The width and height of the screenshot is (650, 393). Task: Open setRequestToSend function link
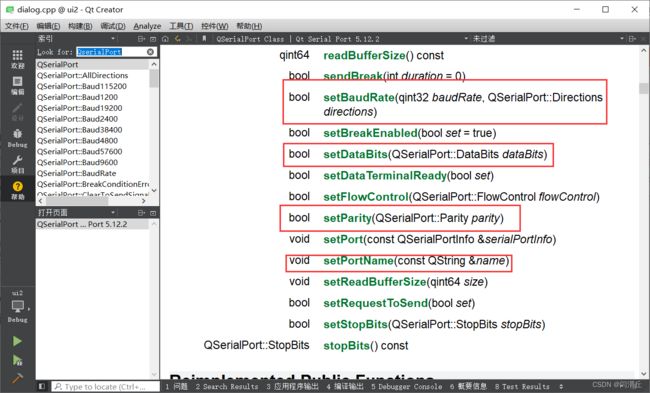tap(376, 303)
